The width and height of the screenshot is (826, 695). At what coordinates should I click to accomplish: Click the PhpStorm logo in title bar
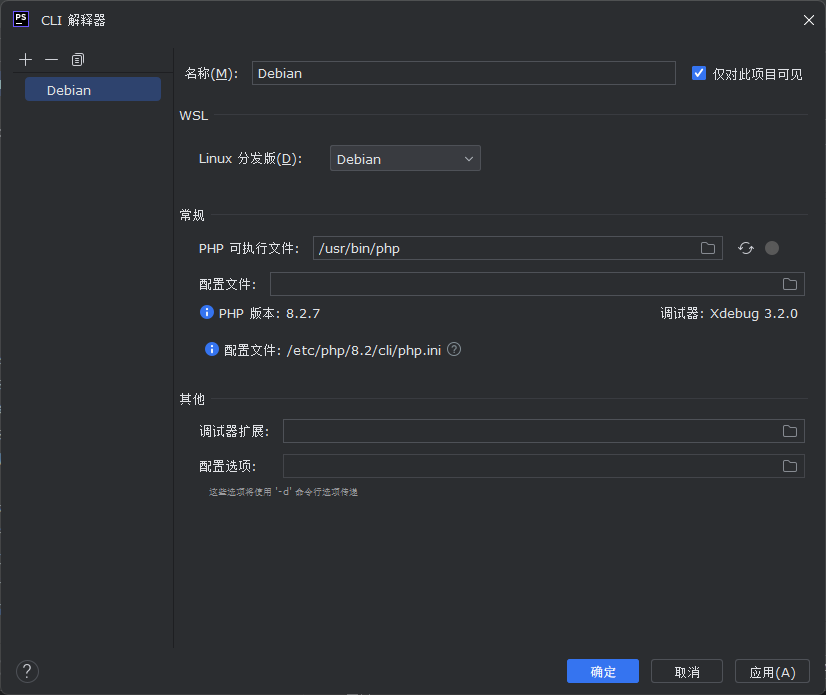(x=21, y=19)
